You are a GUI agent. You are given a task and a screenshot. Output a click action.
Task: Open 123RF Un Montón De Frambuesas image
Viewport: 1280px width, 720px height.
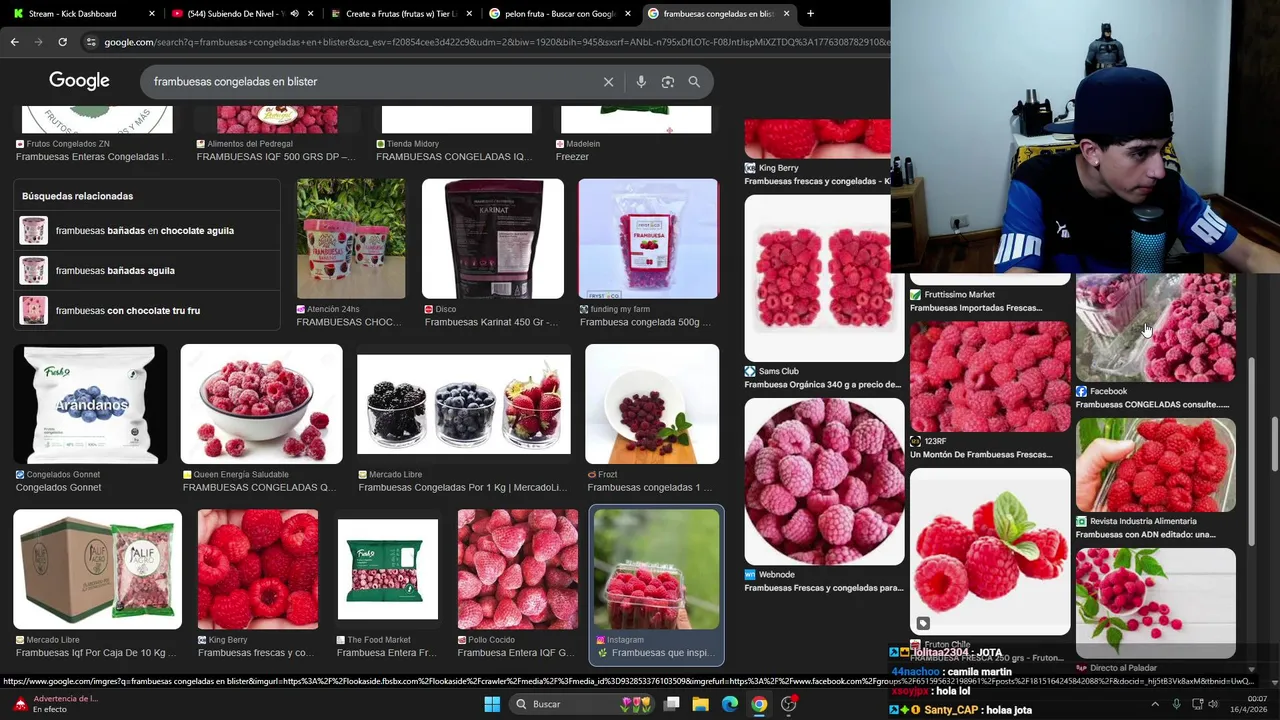[990, 377]
